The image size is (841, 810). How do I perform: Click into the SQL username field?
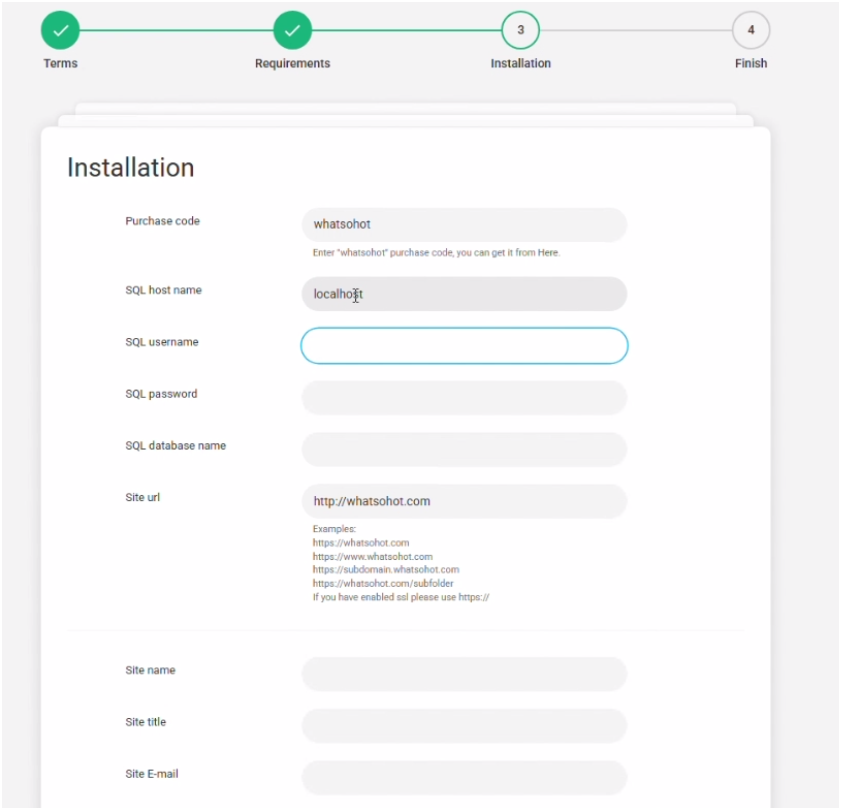point(464,346)
